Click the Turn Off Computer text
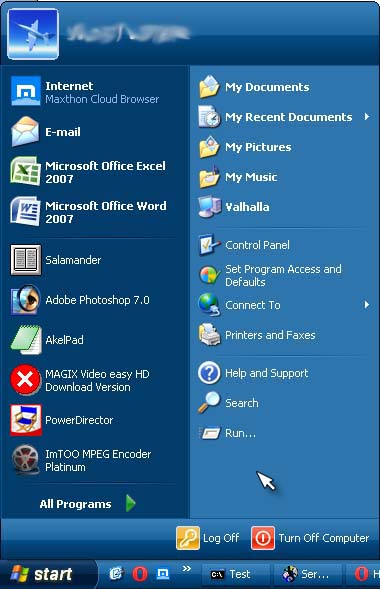This screenshot has height=589, width=380. coord(324,538)
